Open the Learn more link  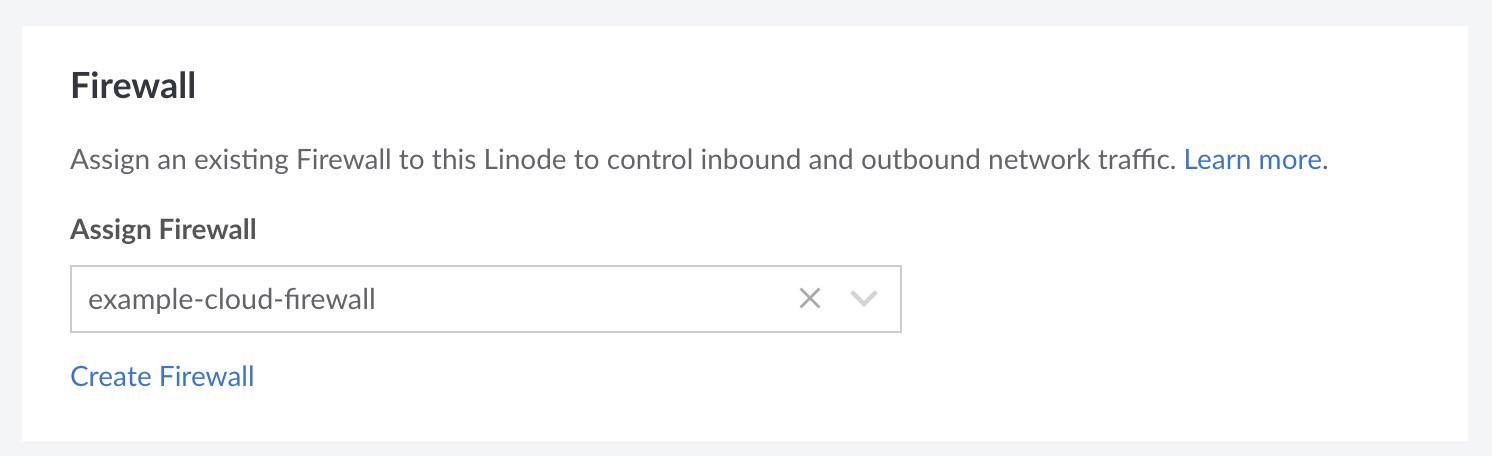point(1252,160)
